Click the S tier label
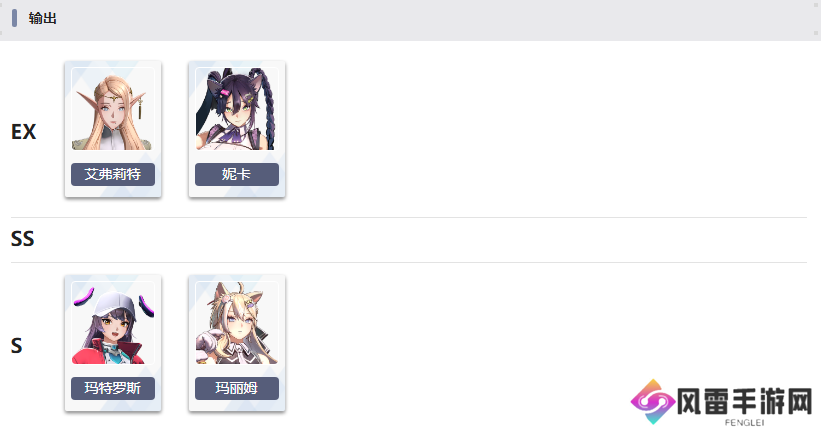Viewport: 821px width, 428px height. [x=17, y=346]
